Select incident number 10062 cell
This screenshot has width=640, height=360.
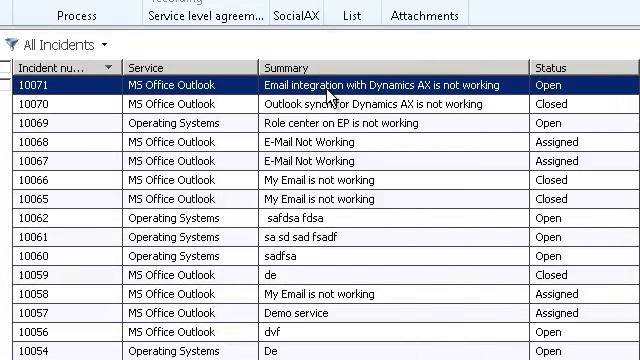click(67, 218)
